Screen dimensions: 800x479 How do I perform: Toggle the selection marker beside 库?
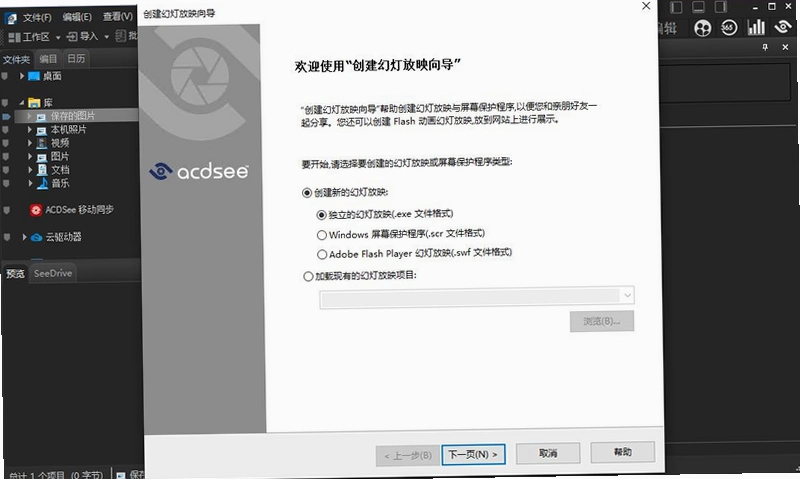coord(5,103)
